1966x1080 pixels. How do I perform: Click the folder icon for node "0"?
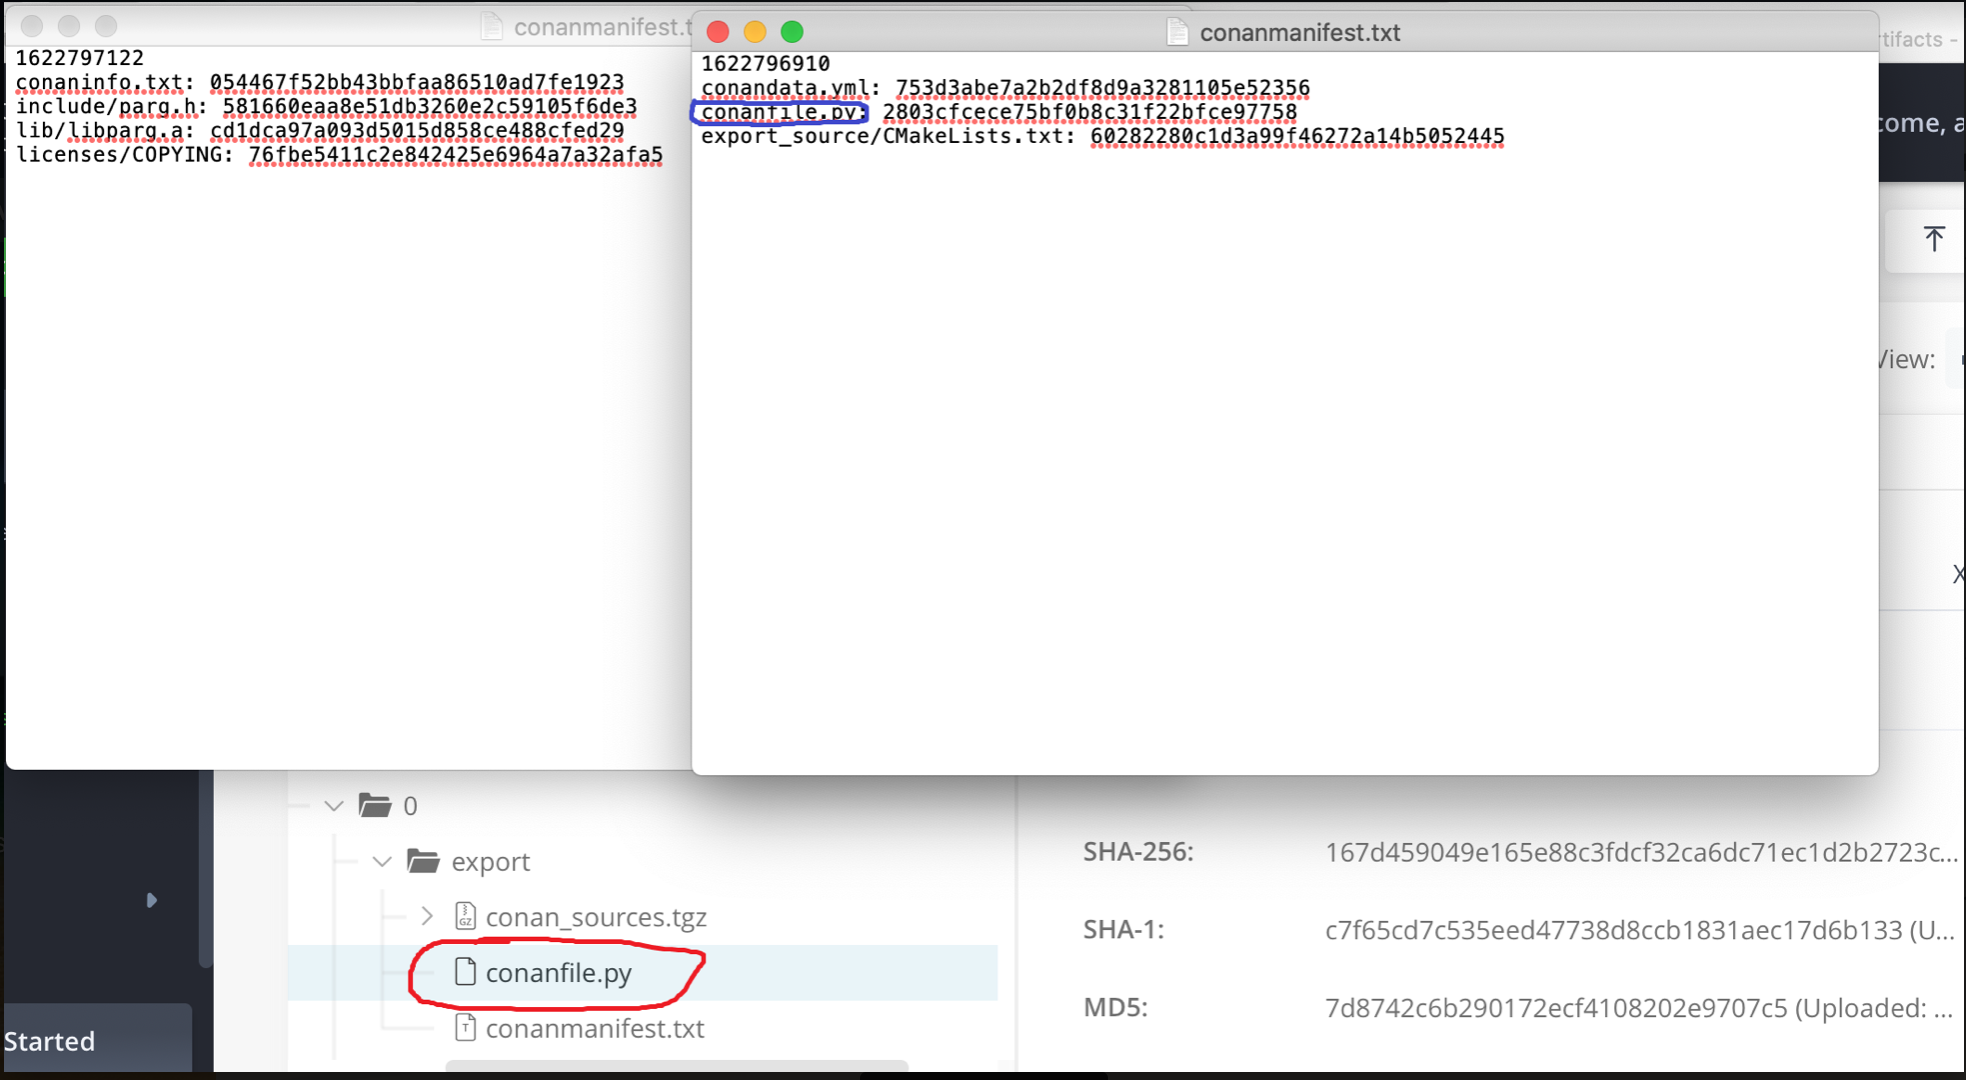[x=376, y=805]
